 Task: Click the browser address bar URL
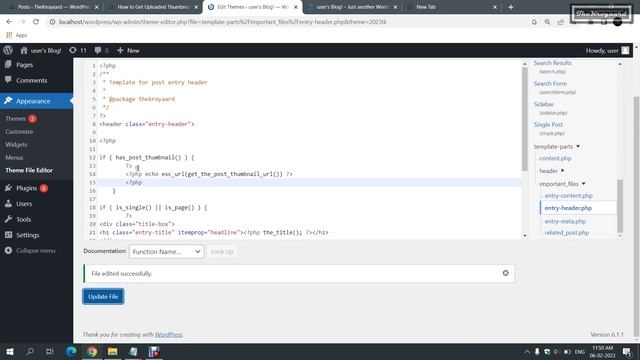tap(222, 22)
